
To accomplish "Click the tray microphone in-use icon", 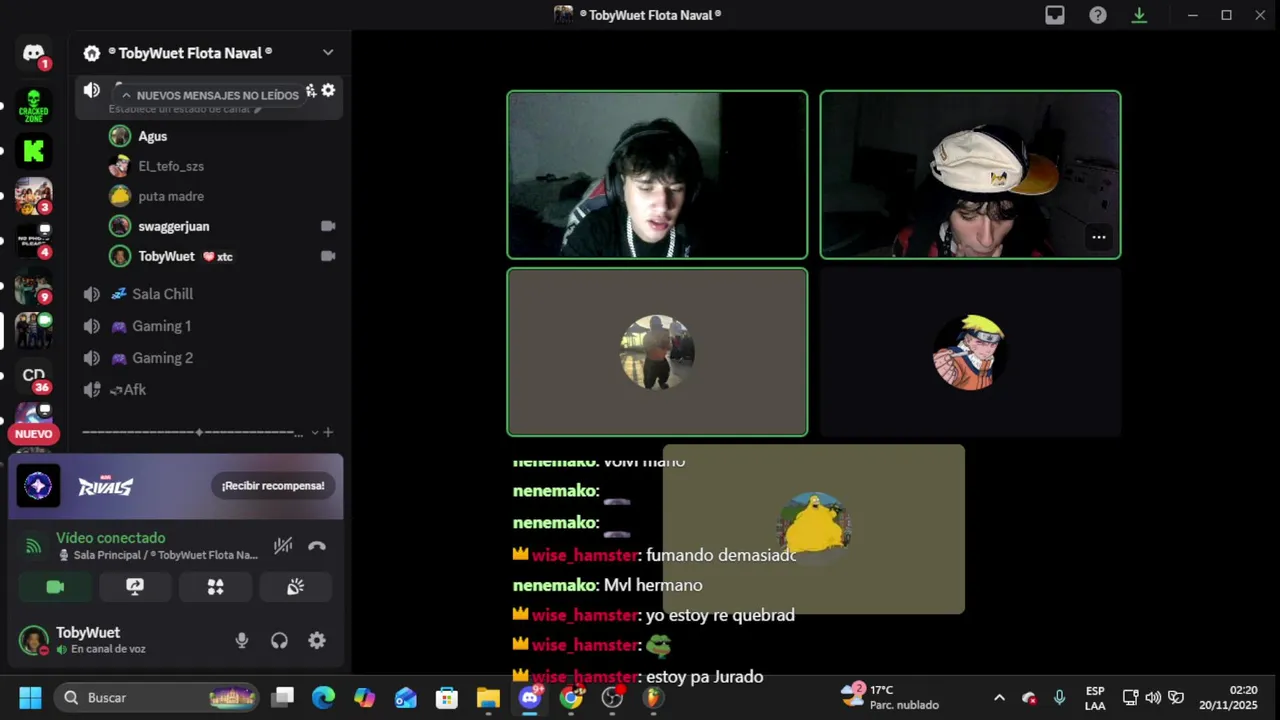I will pyautogui.click(x=1060, y=697).
